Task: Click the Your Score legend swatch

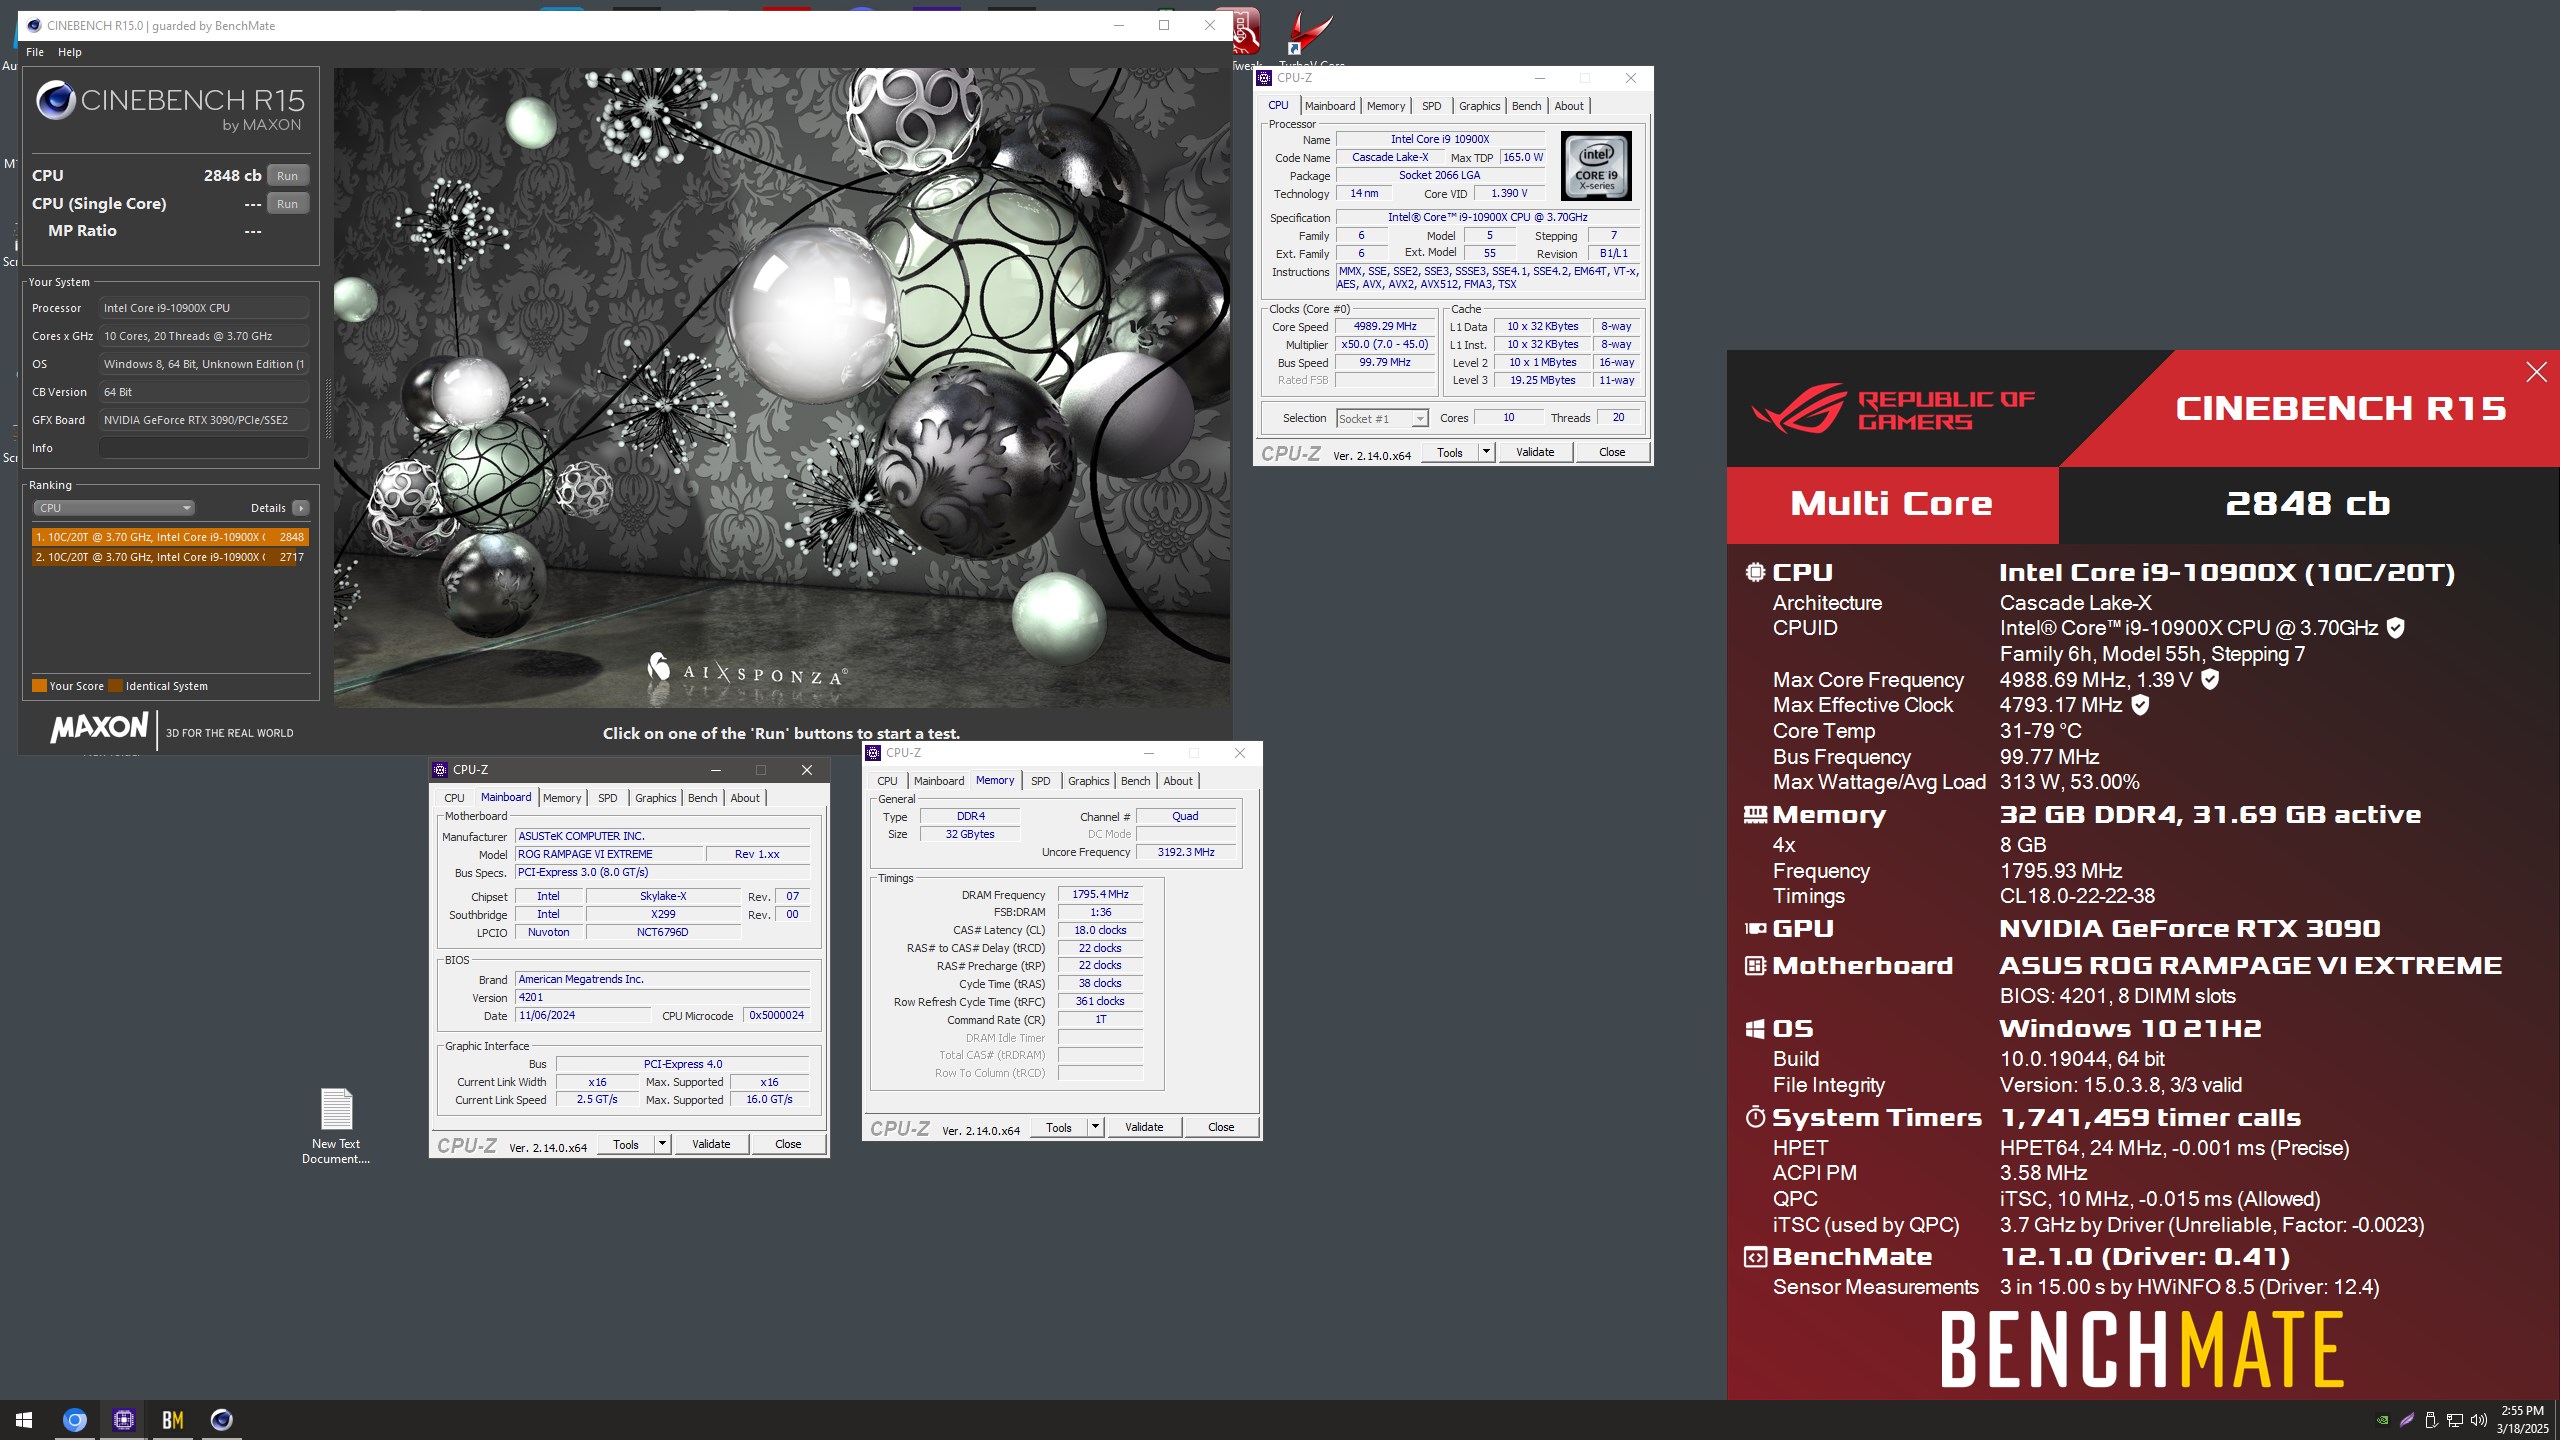Action: (40, 686)
